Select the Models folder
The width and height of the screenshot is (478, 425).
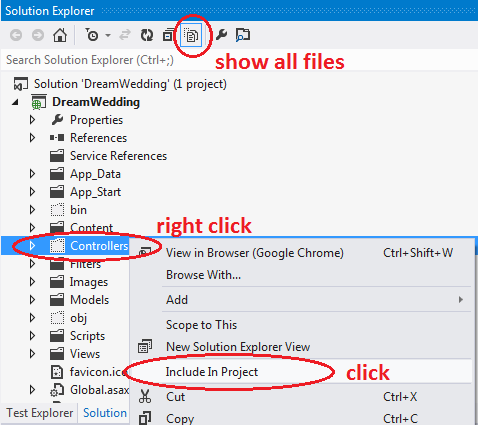(89, 300)
